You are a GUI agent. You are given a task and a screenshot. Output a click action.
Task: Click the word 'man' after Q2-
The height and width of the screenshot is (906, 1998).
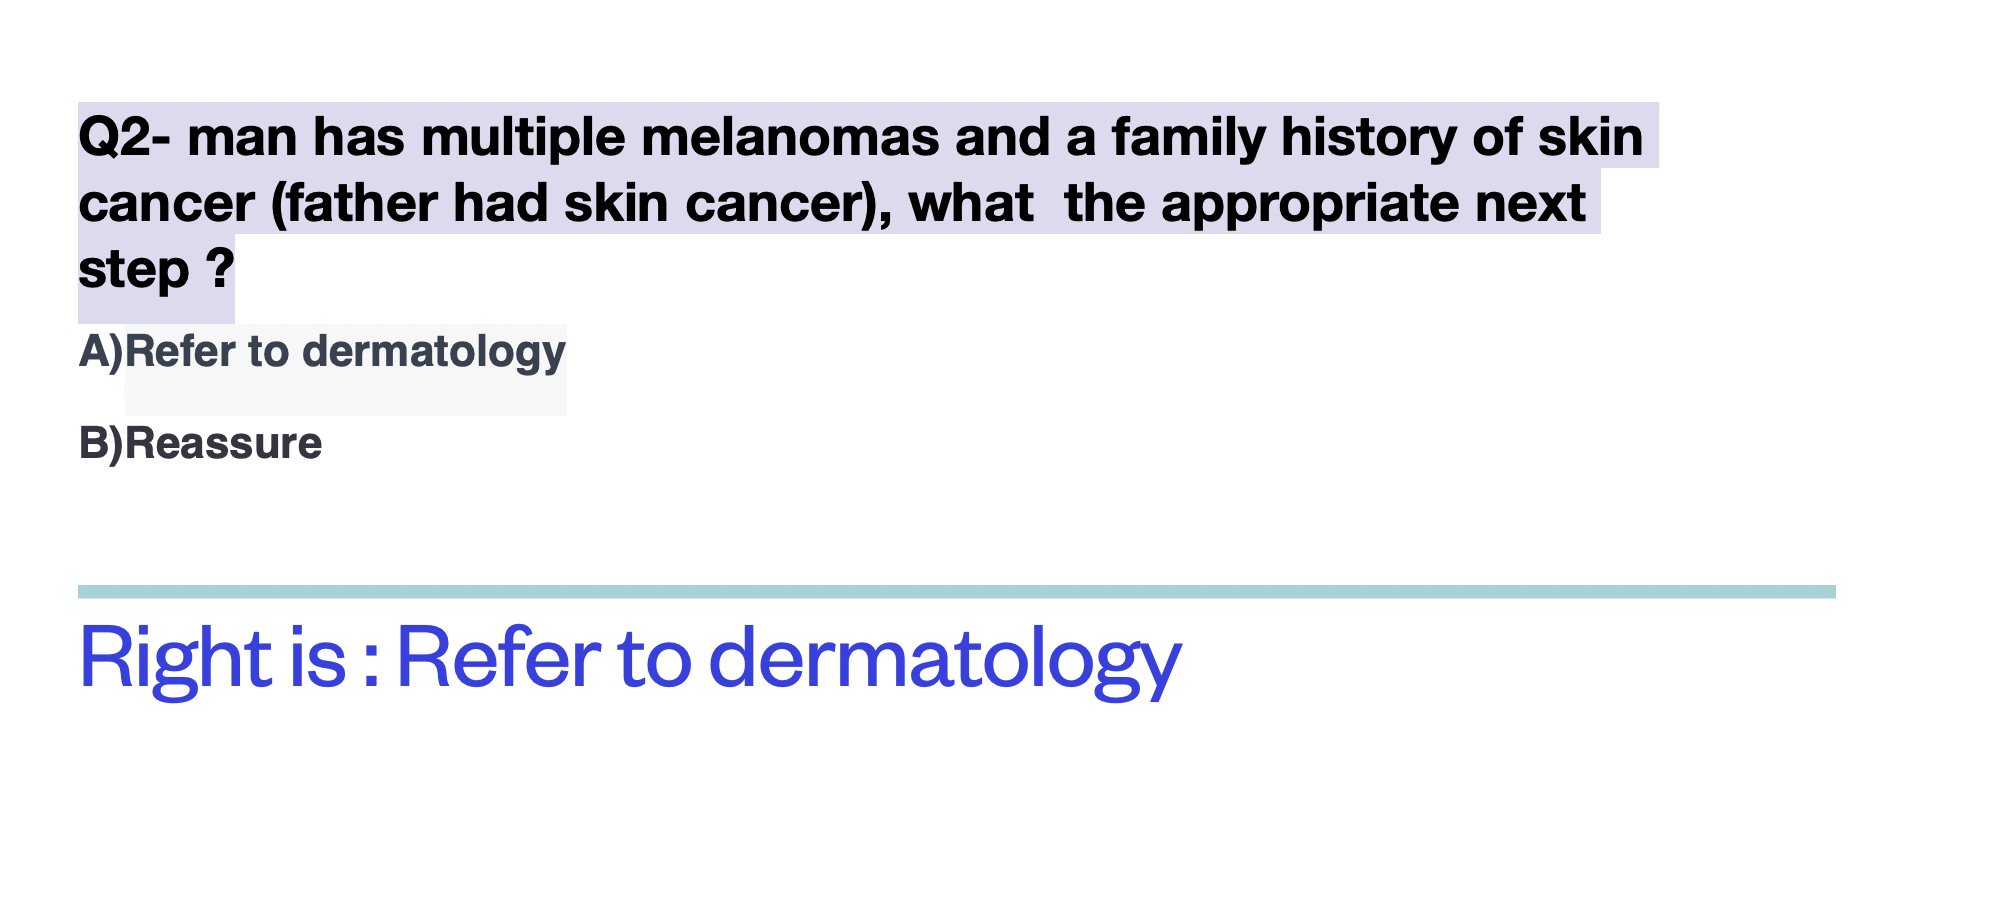pos(242,137)
